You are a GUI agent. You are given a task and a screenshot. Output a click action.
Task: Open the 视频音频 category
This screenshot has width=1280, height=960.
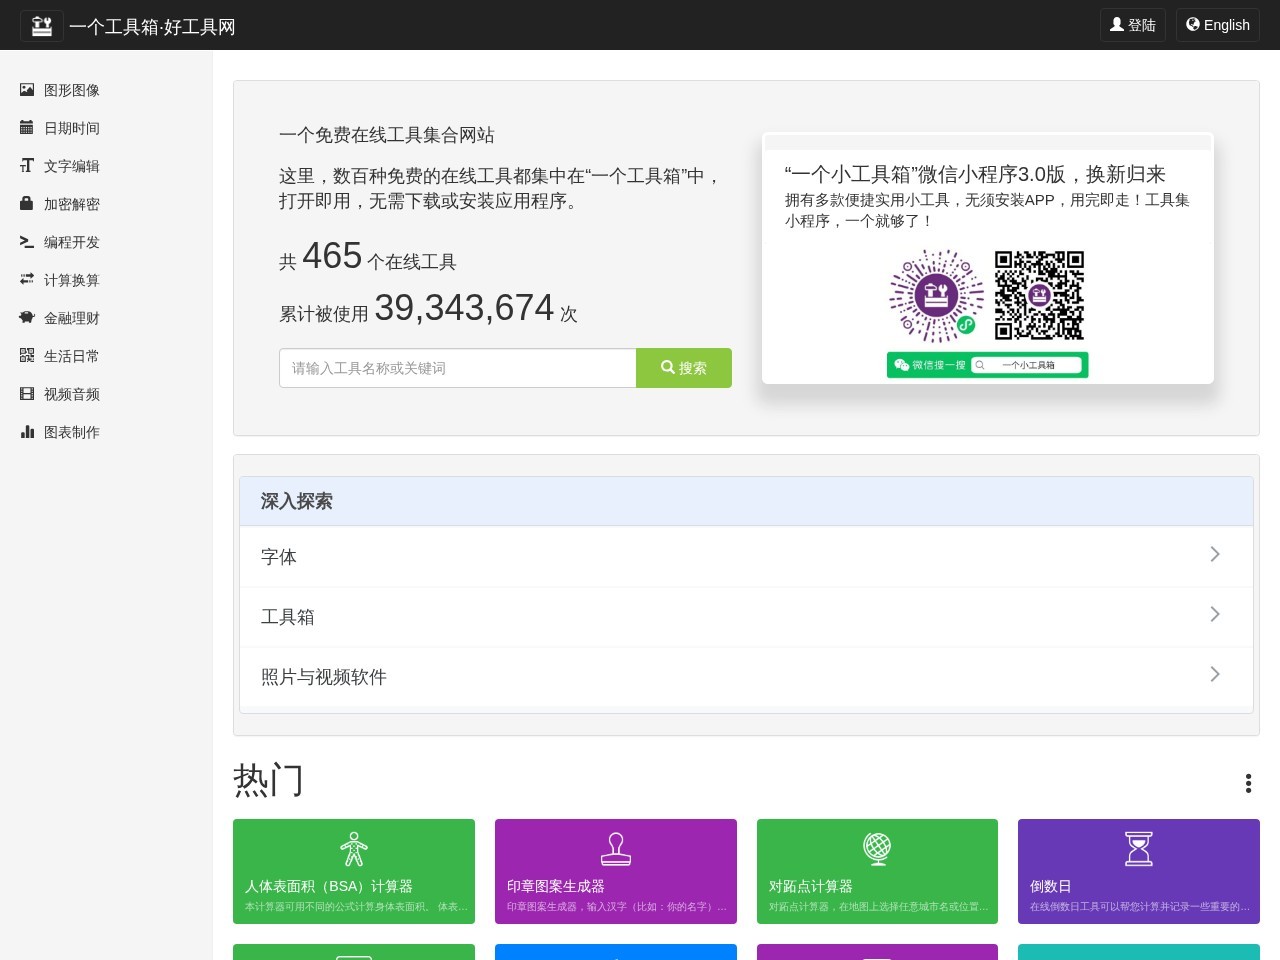pyautogui.click(x=72, y=394)
